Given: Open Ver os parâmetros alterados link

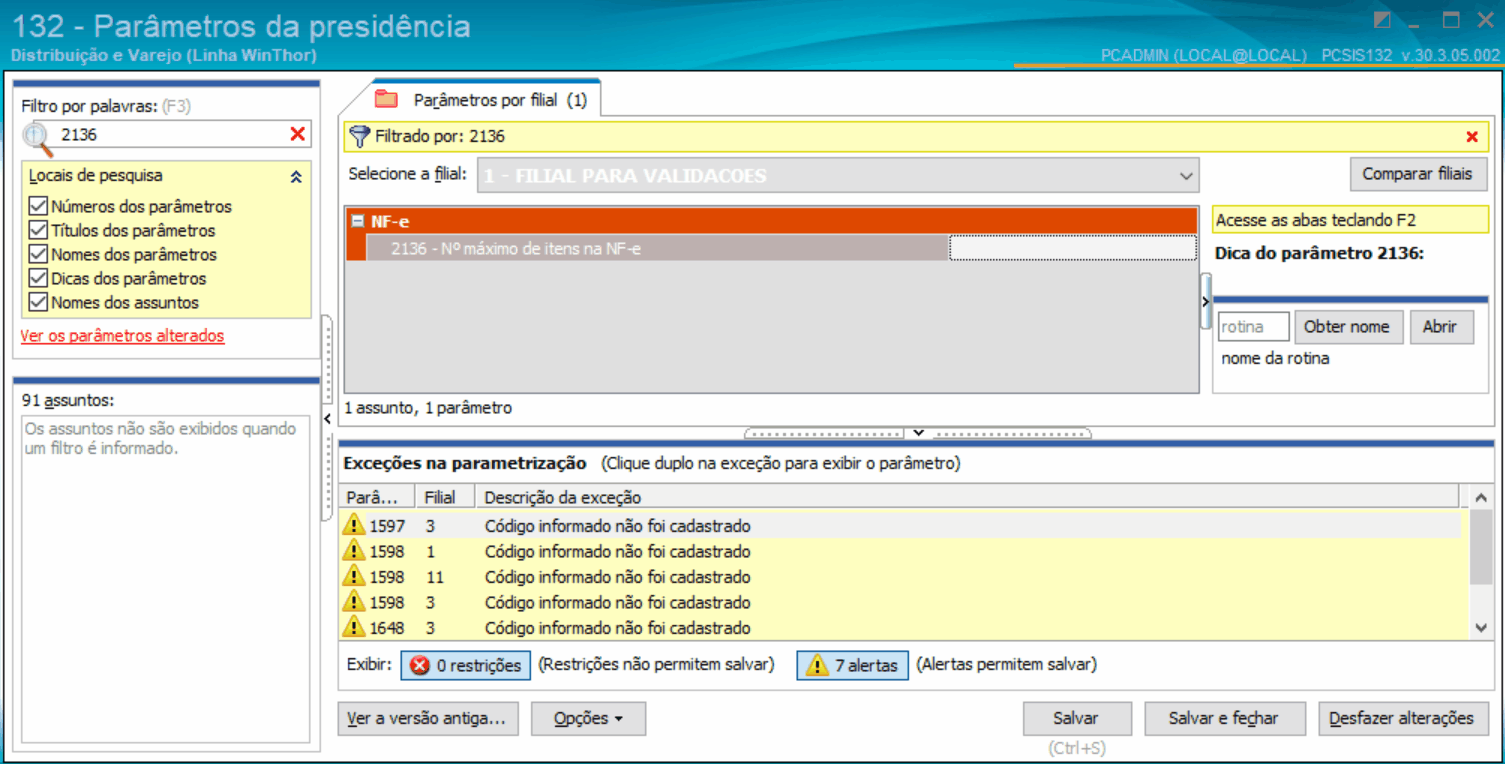Looking at the screenshot, I should [122, 336].
